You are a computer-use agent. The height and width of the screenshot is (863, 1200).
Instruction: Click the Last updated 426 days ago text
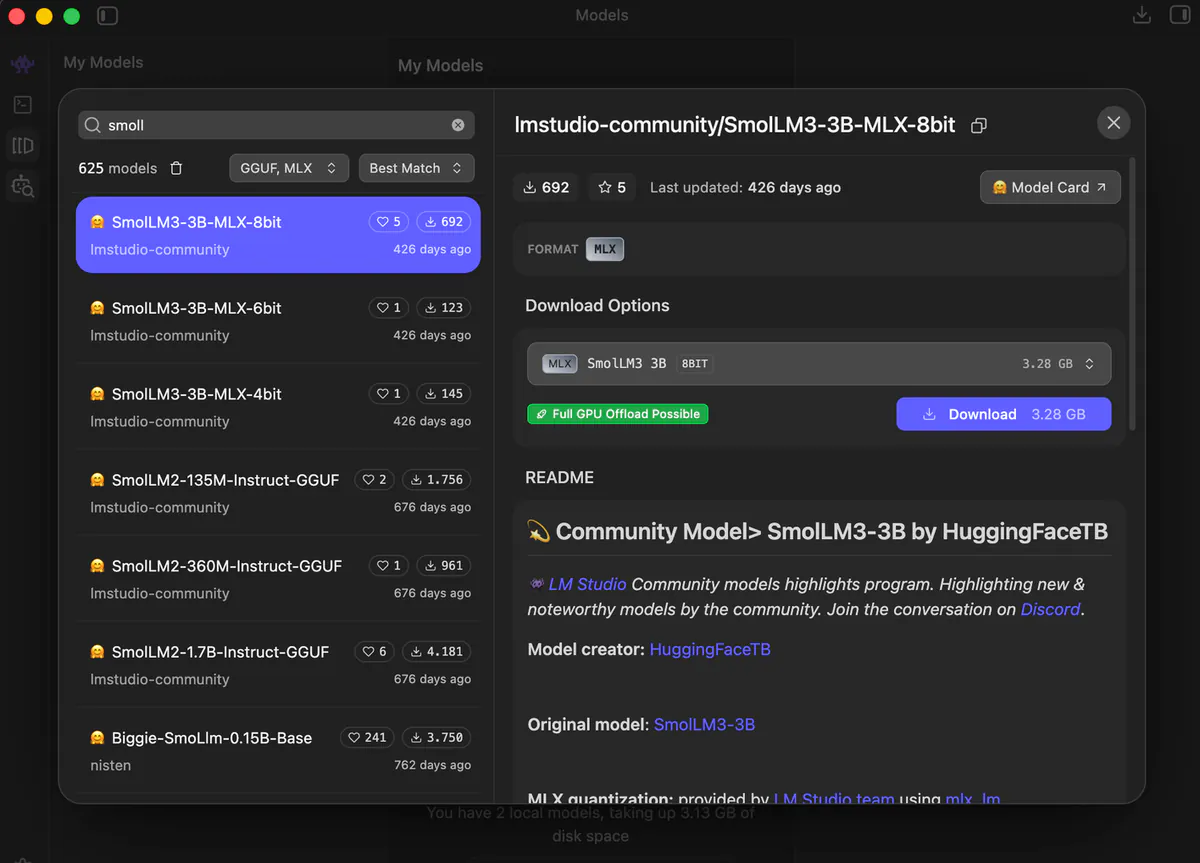coord(745,187)
